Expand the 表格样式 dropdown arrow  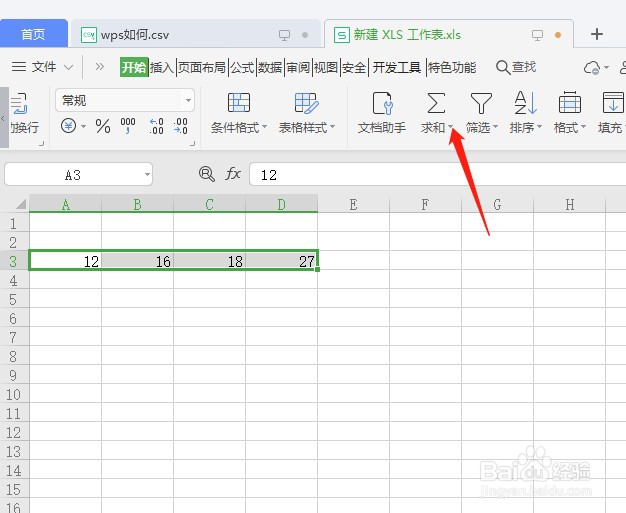point(332,127)
